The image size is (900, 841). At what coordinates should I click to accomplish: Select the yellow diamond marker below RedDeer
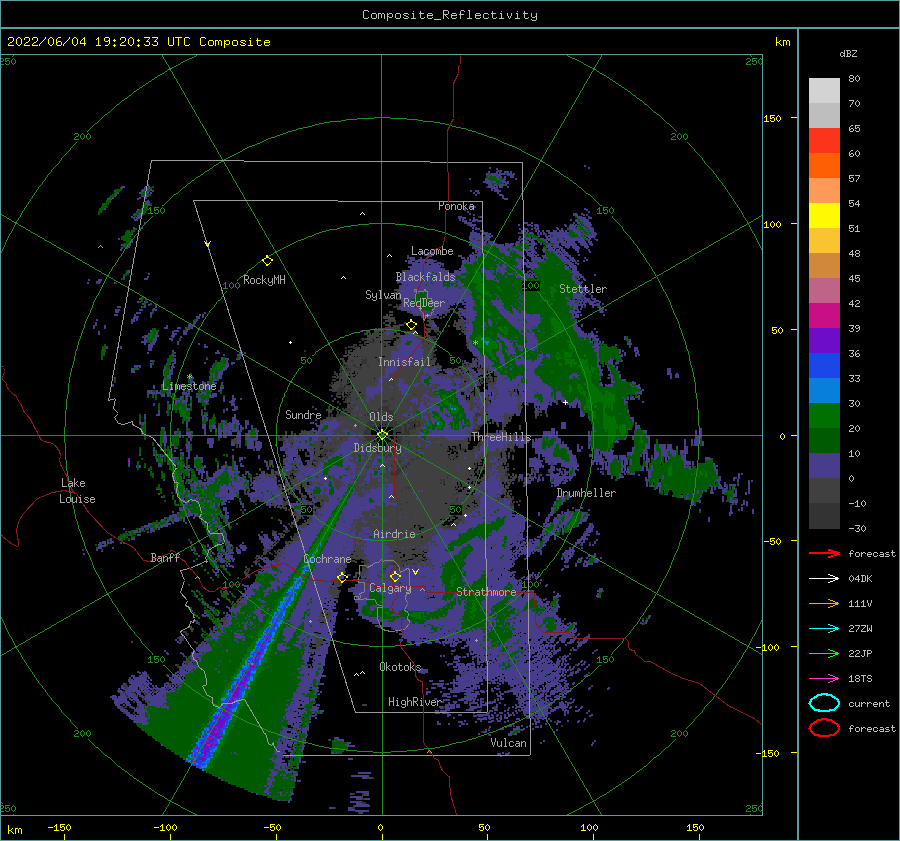(411, 325)
